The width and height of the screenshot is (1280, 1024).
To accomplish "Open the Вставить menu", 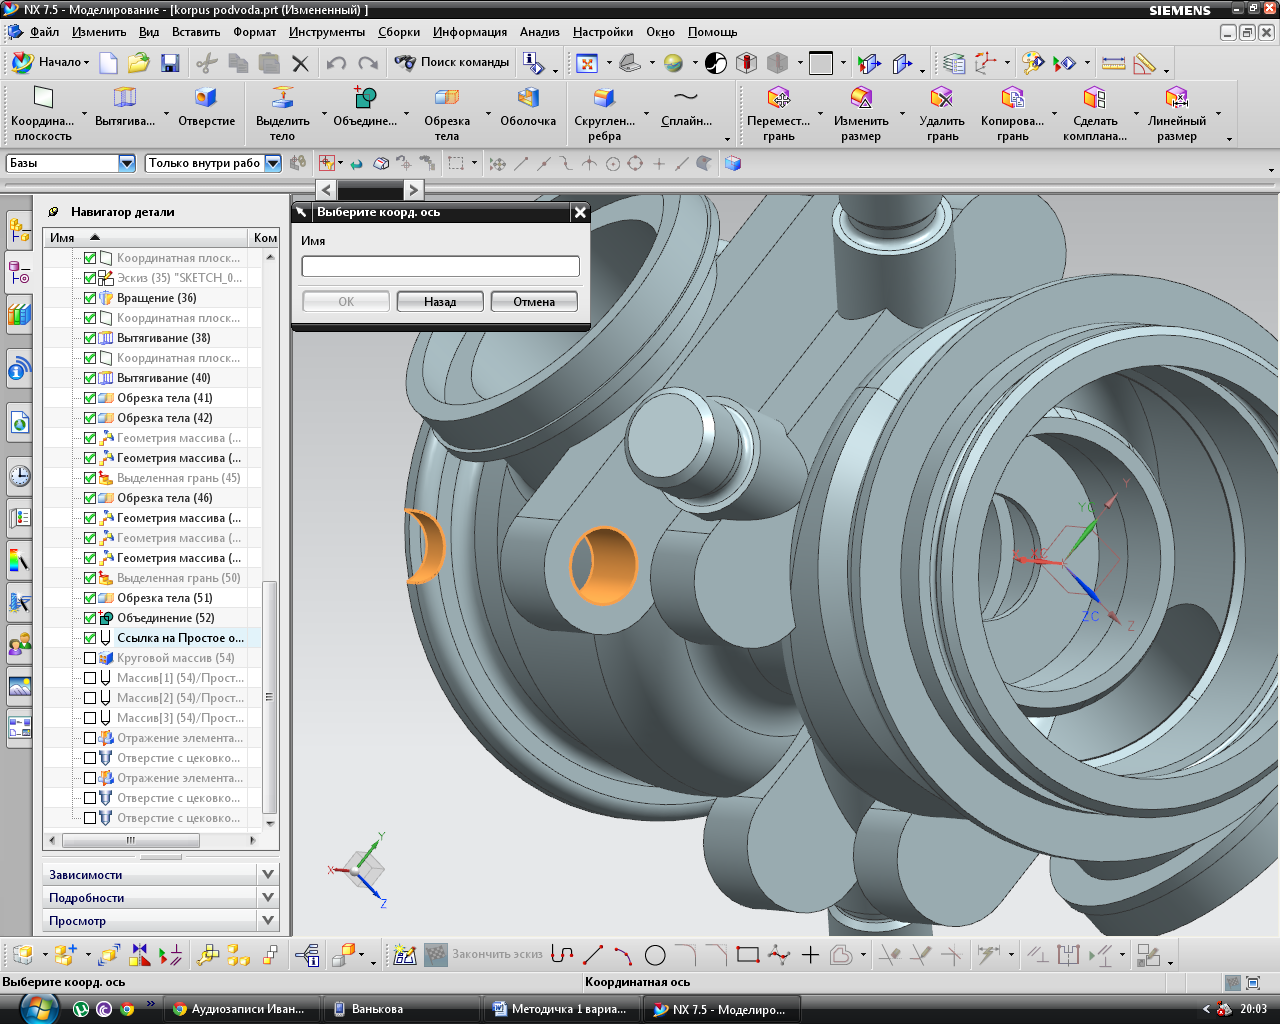I will [196, 32].
